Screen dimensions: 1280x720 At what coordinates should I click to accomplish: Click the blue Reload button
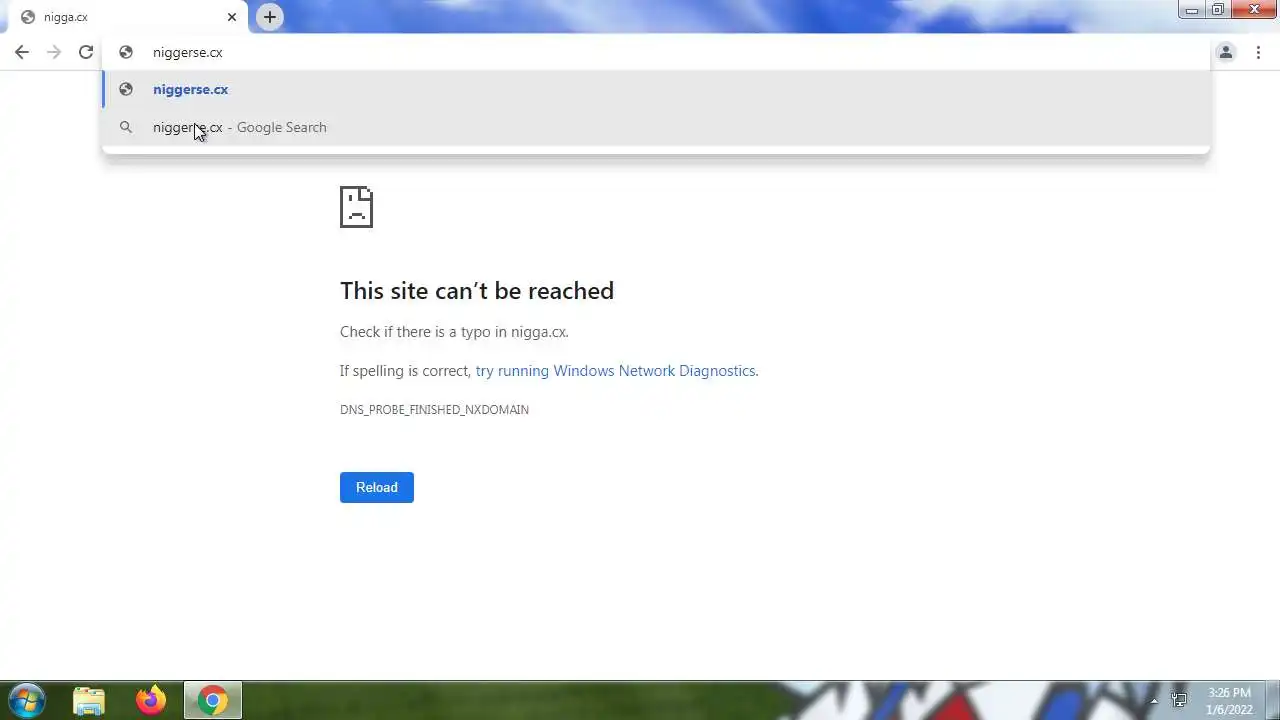click(377, 487)
